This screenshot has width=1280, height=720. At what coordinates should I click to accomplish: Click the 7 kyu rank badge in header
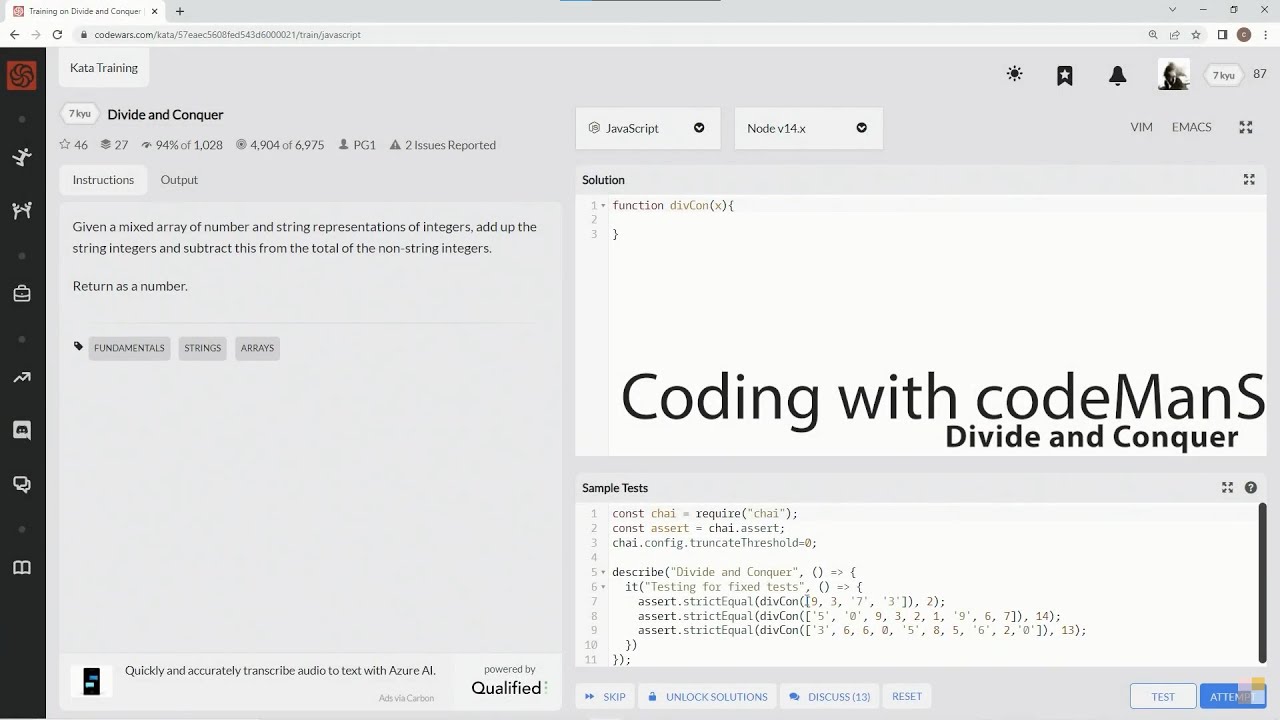(1224, 75)
